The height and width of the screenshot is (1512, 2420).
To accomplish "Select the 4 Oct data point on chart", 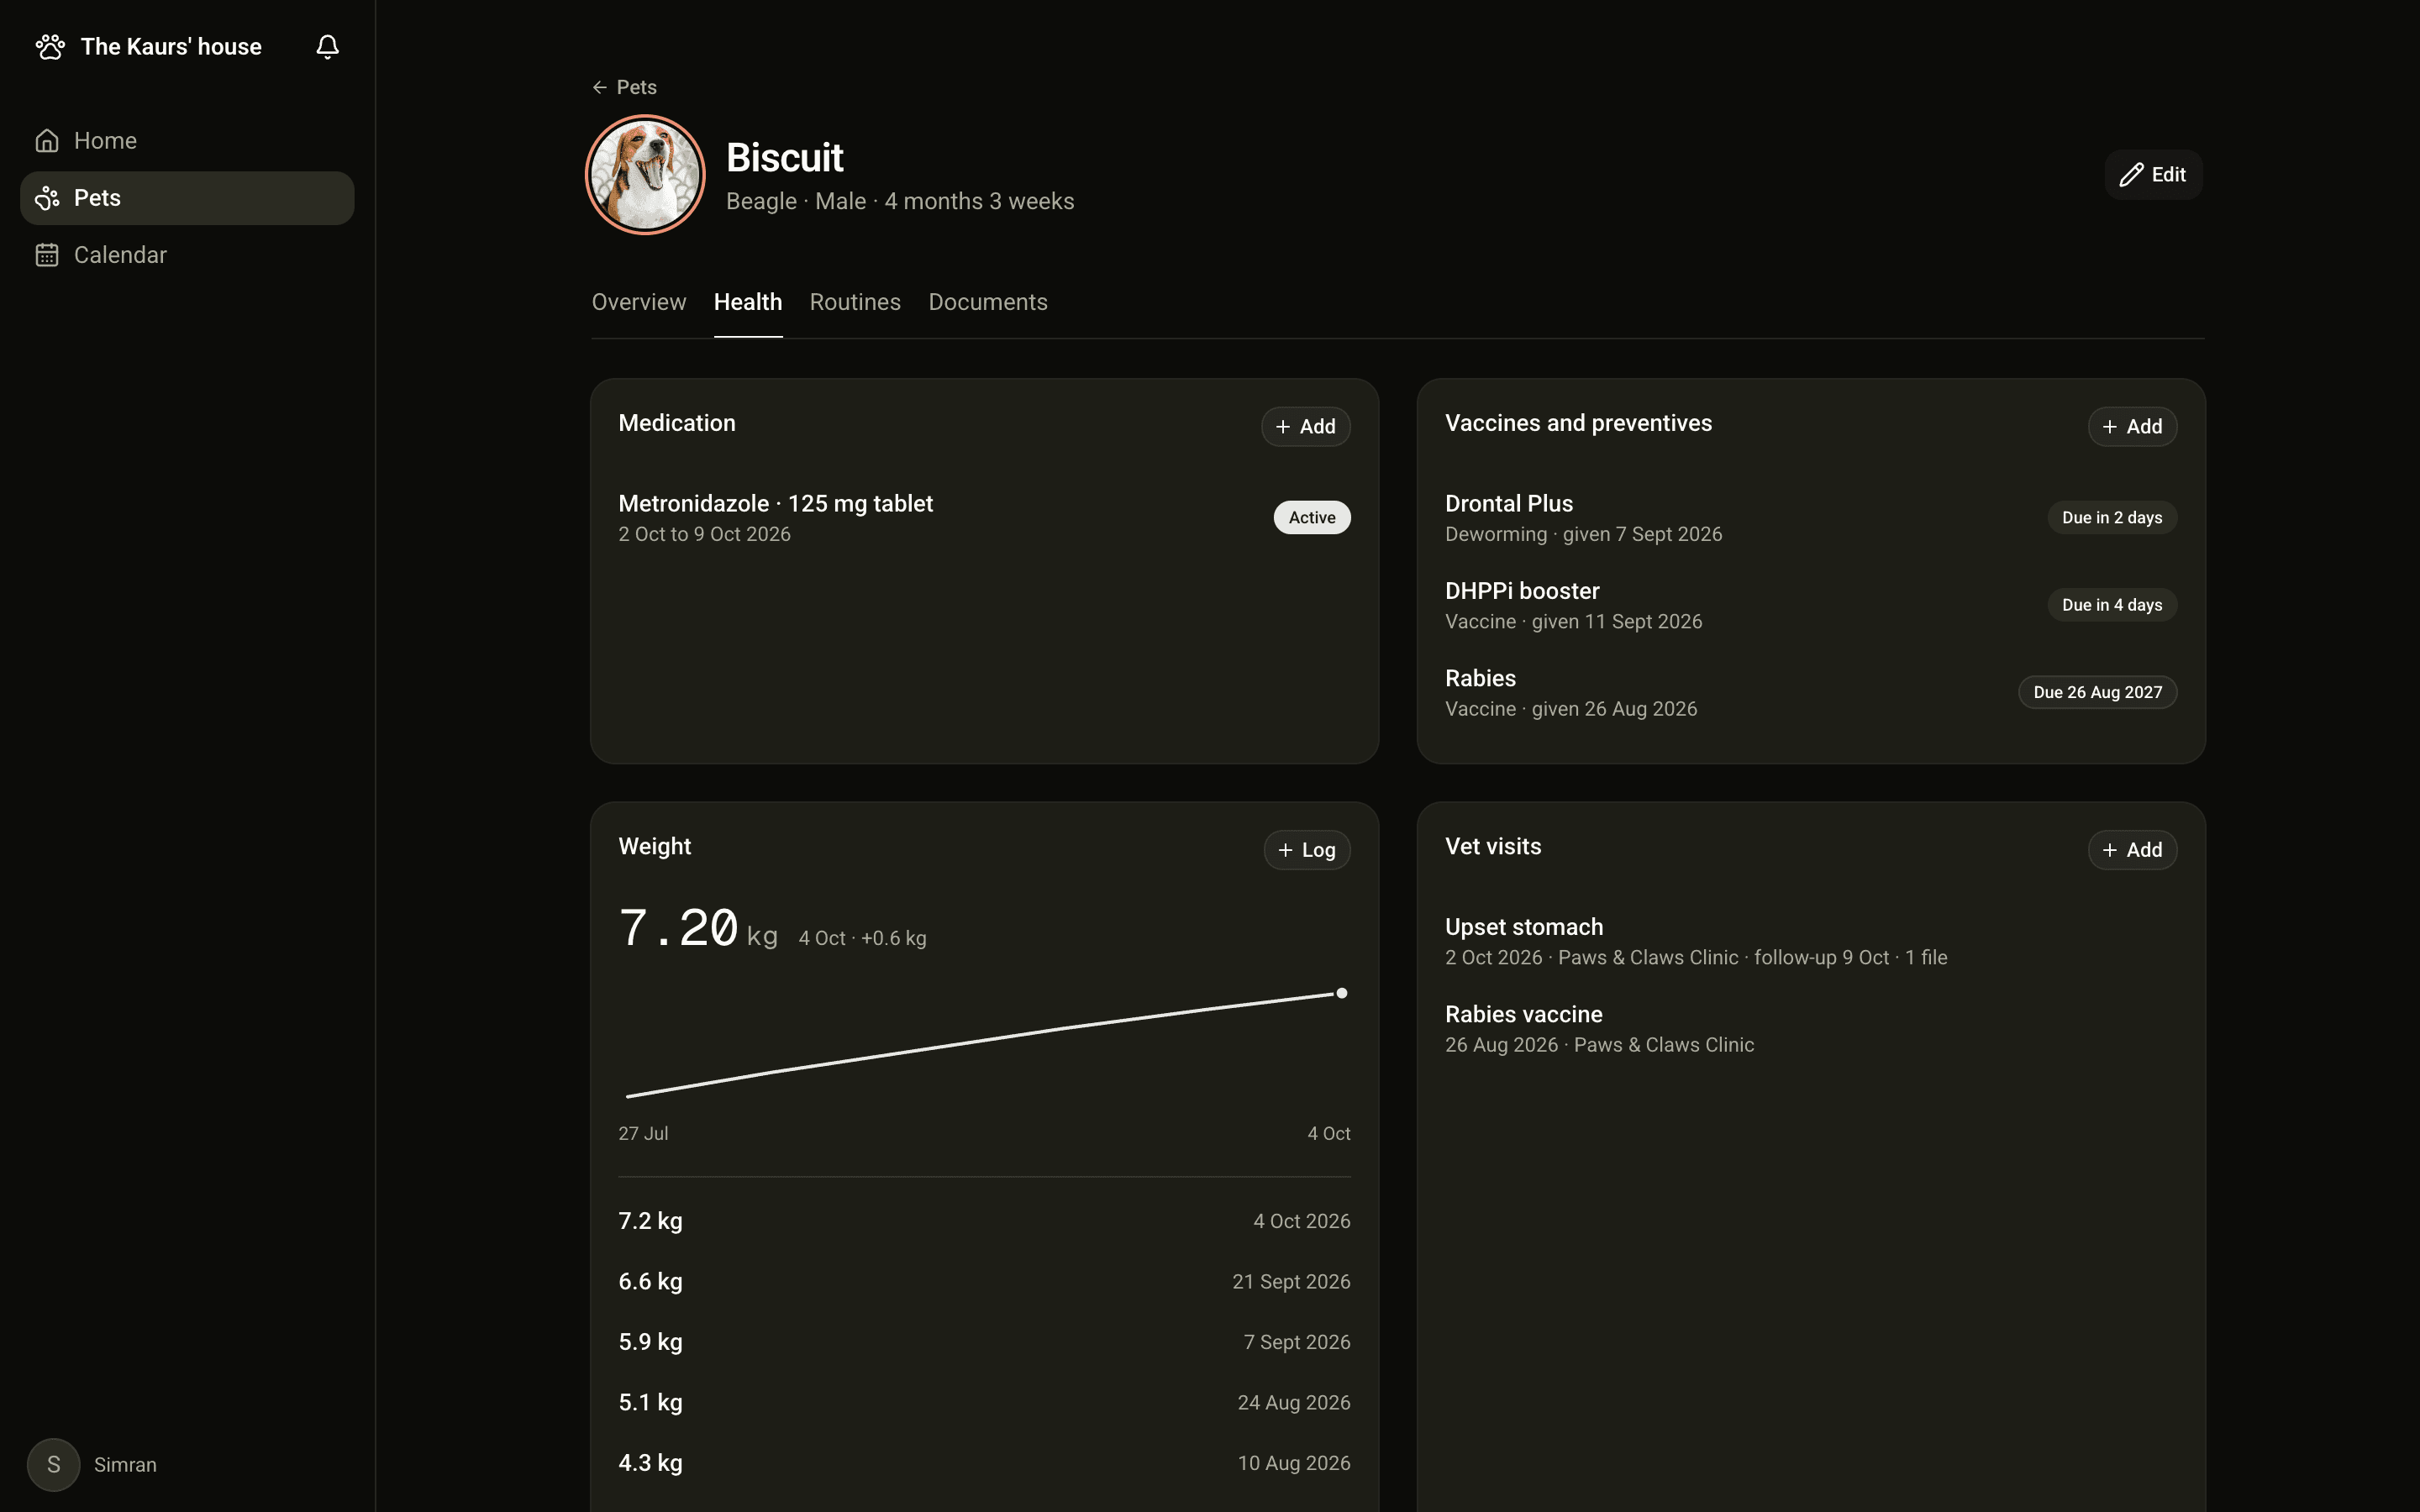I will (x=1342, y=993).
